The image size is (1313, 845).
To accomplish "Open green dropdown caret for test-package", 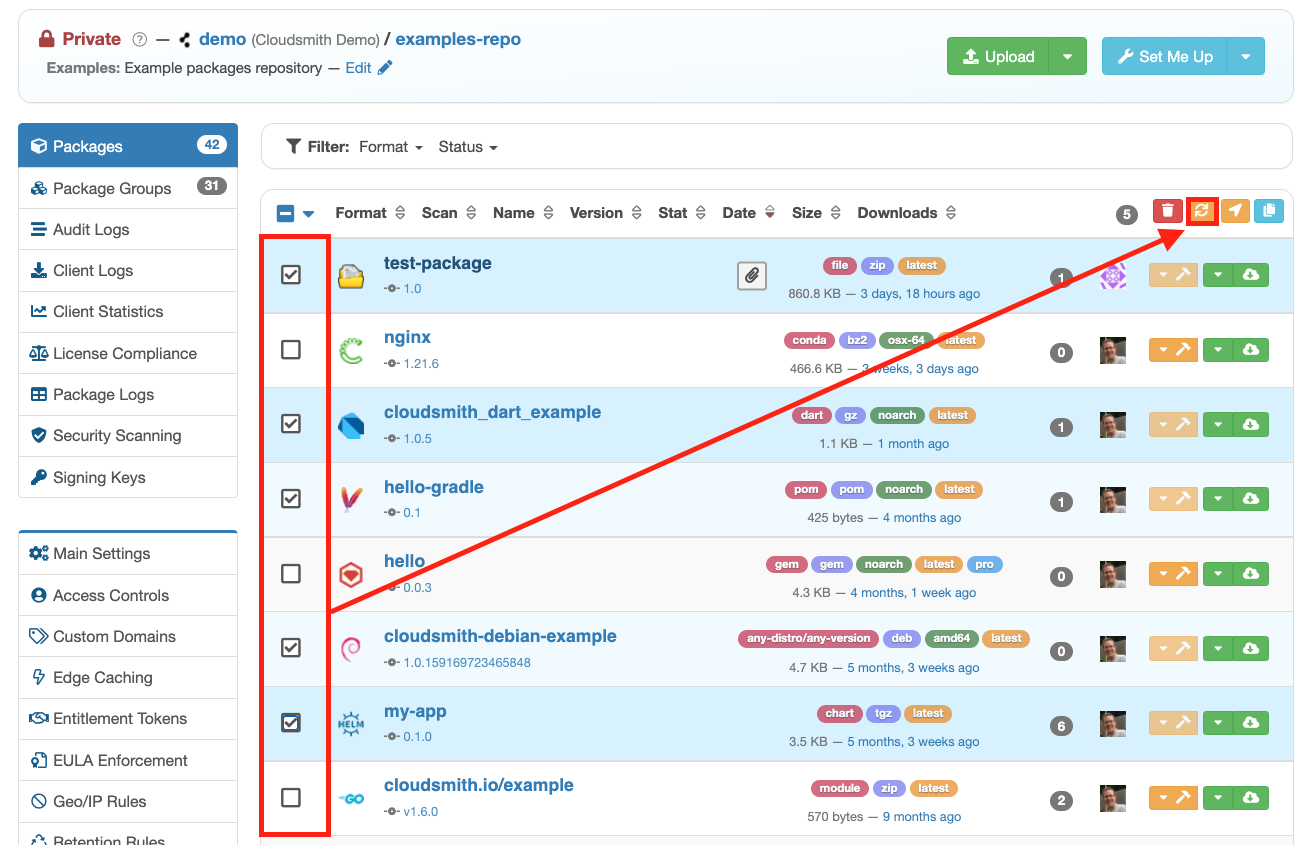I will tap(1218, 275).
